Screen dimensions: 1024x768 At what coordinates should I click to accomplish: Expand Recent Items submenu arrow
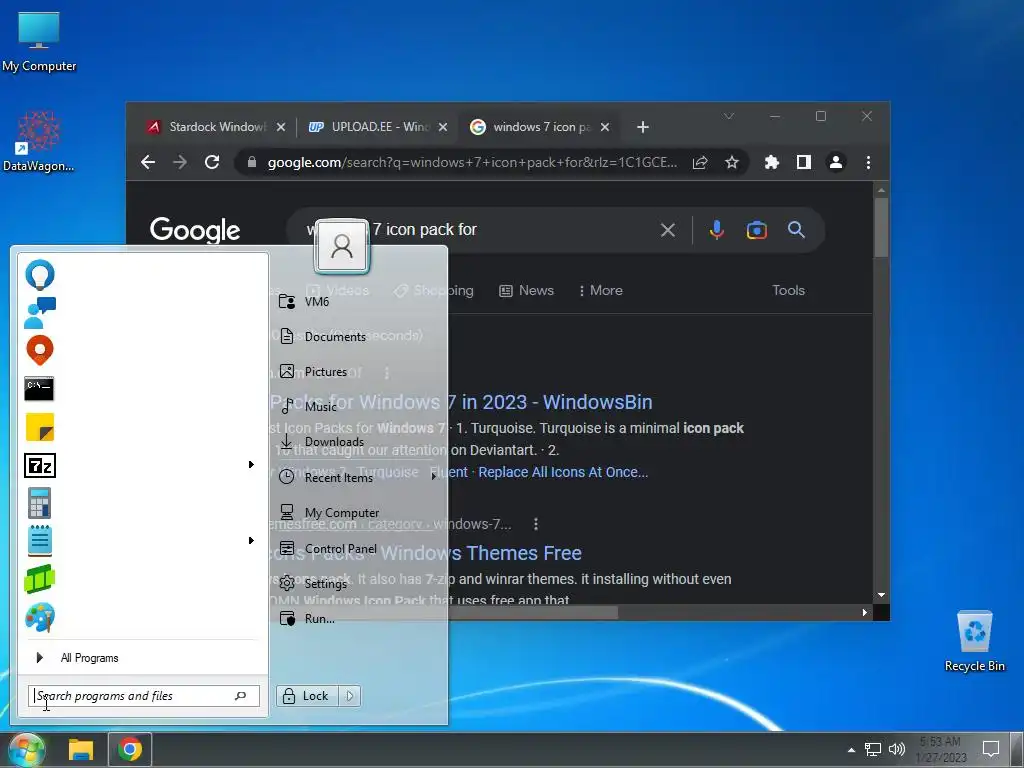(434, 477)
